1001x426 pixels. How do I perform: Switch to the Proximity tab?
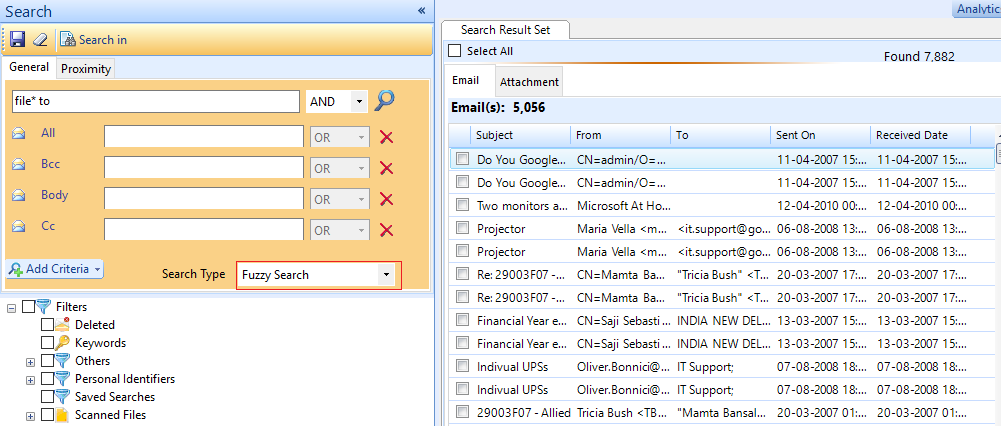[x=86, y=69]
